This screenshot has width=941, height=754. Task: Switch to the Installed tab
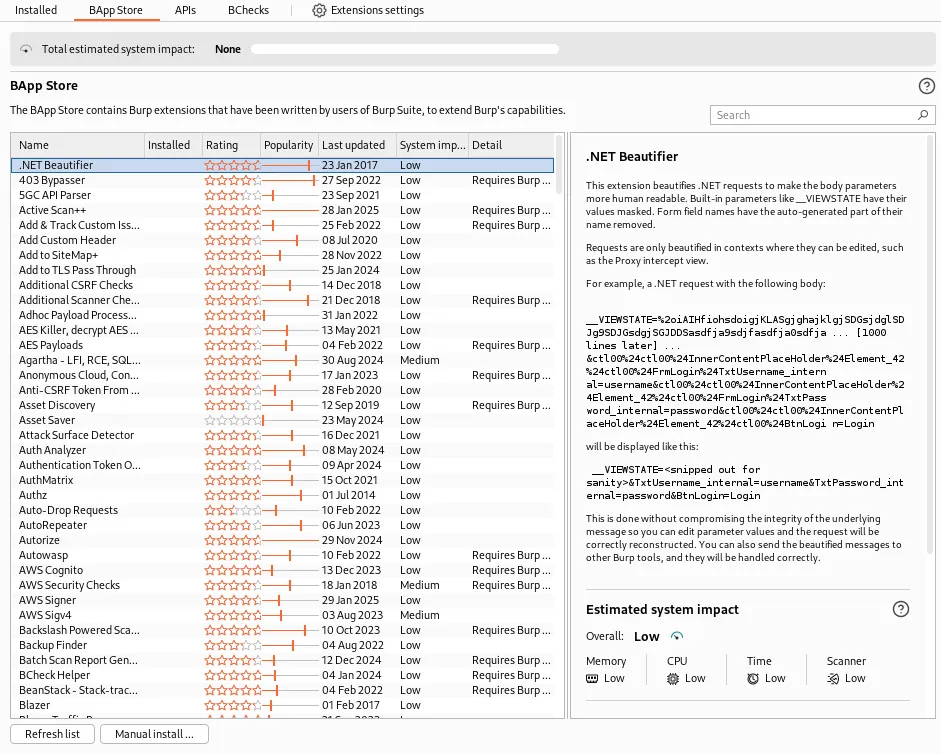(36, 10)
